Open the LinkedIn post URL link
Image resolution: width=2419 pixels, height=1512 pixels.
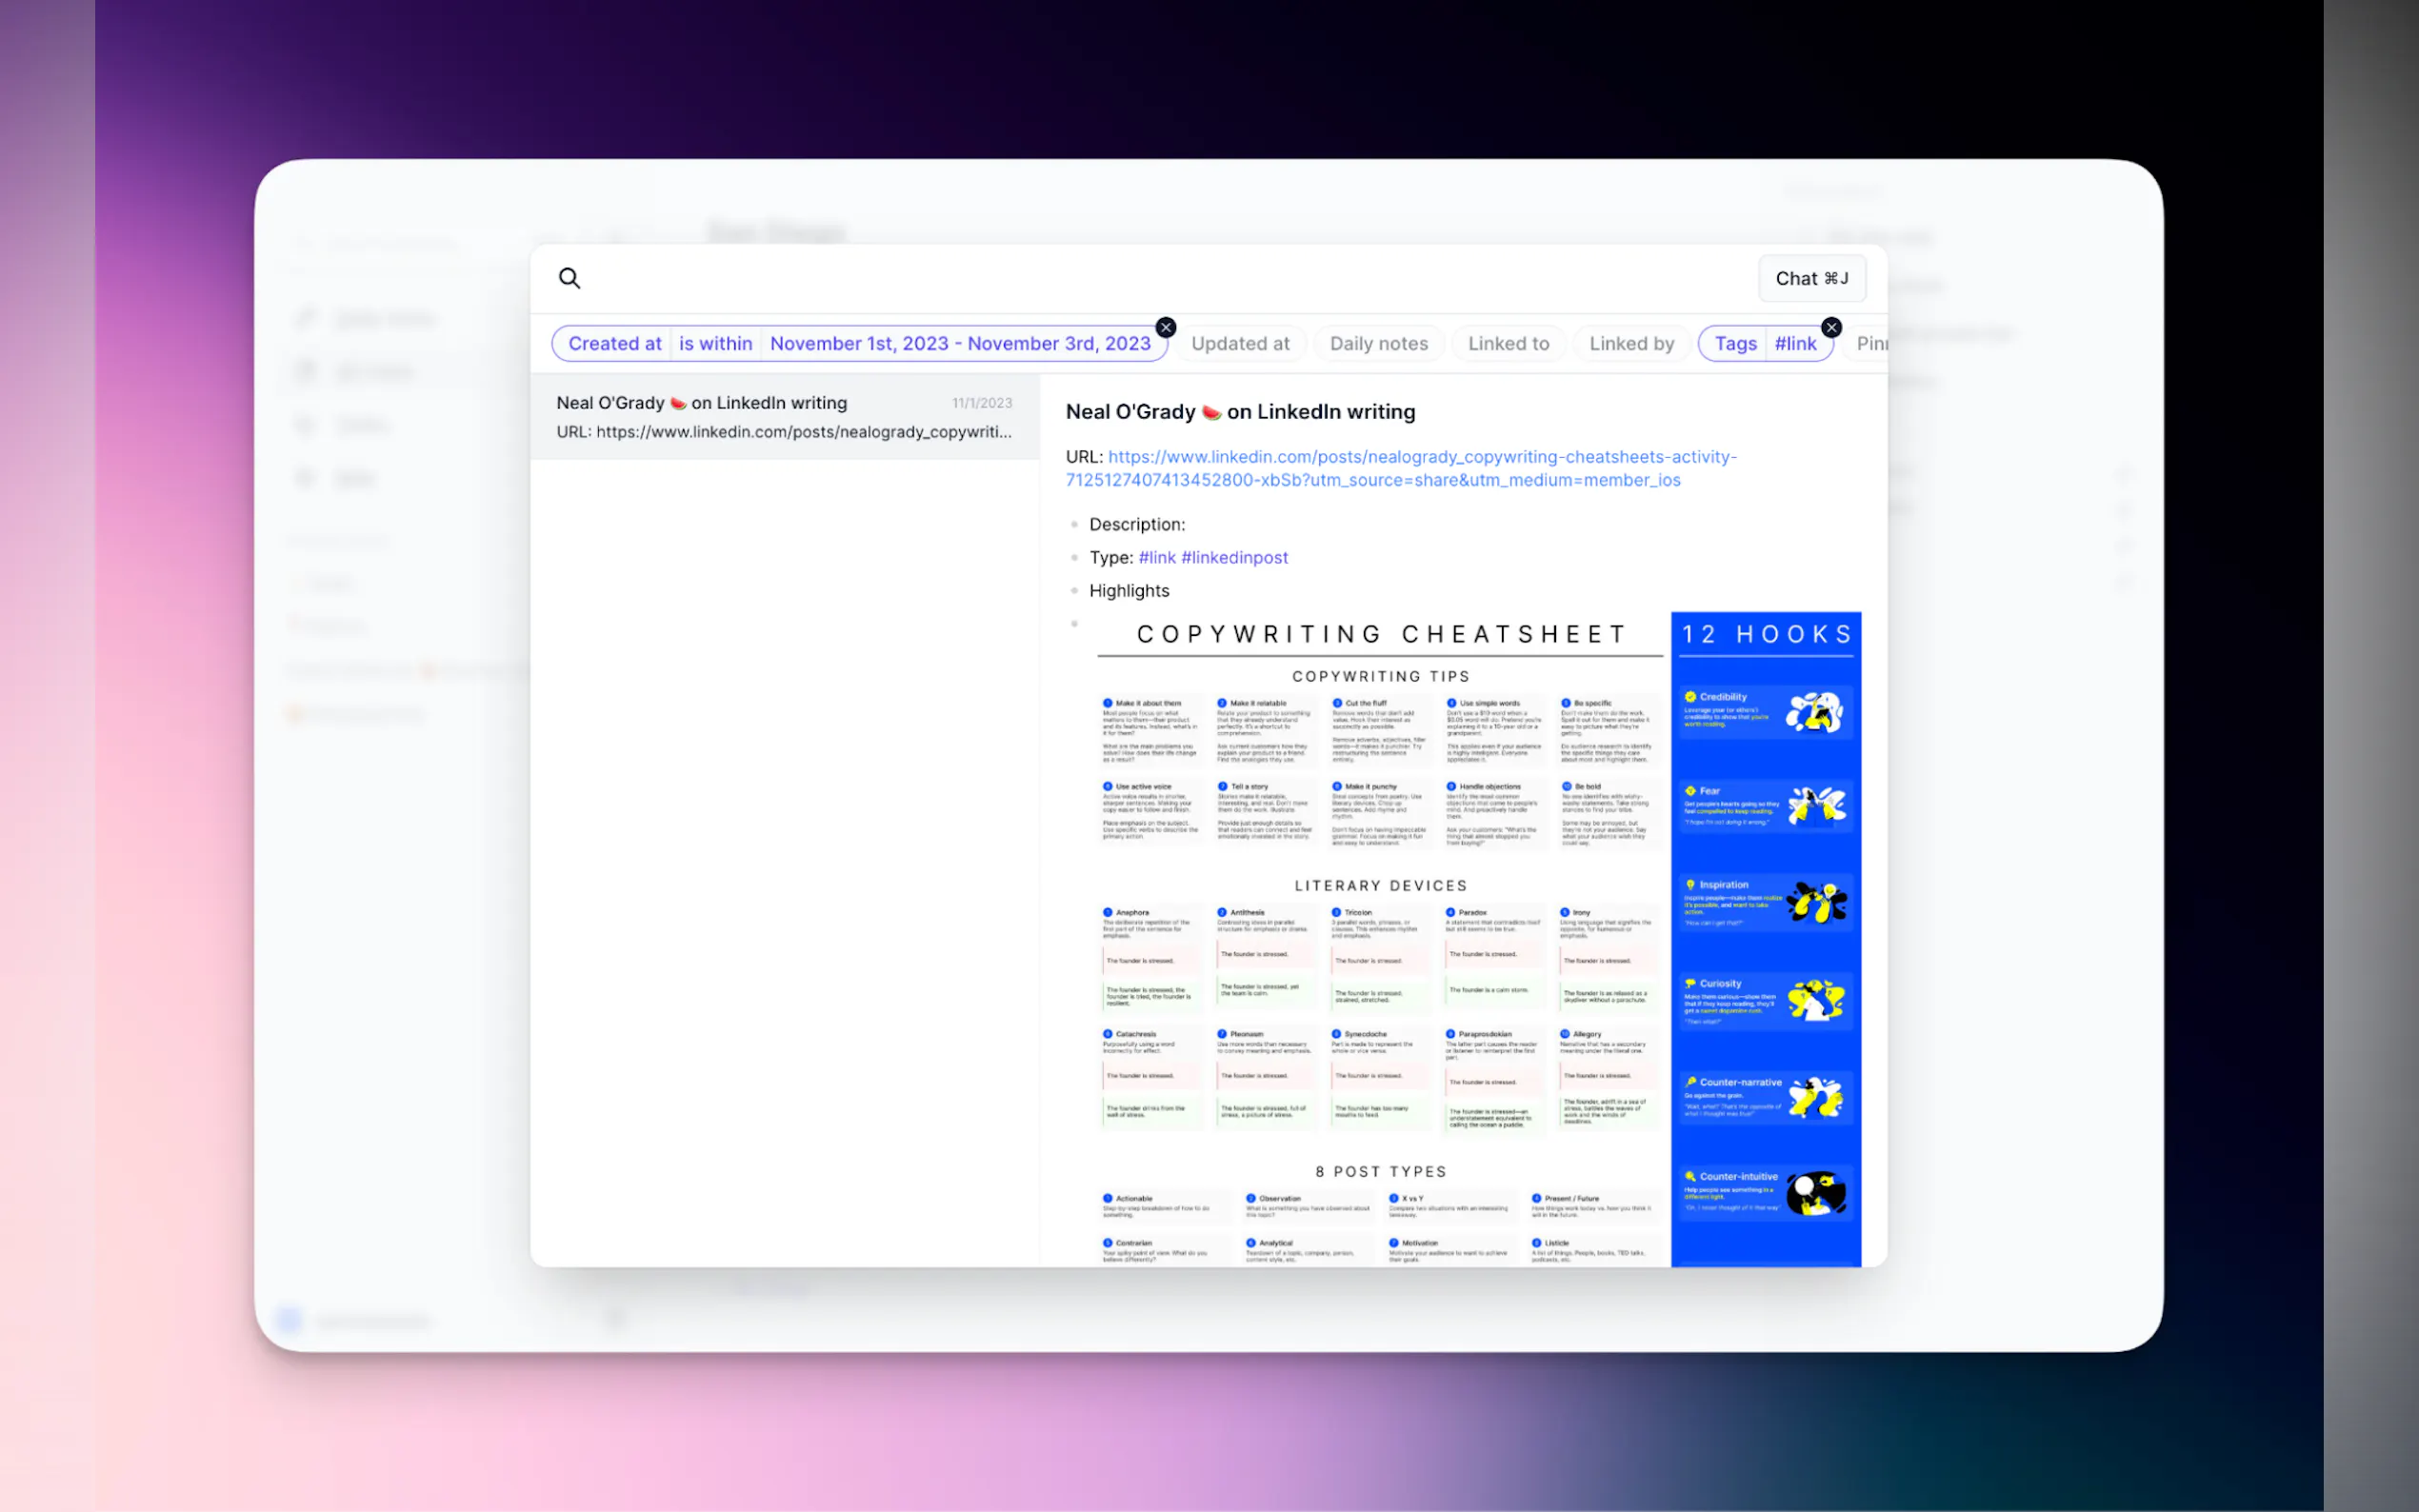pos(1421,457)
